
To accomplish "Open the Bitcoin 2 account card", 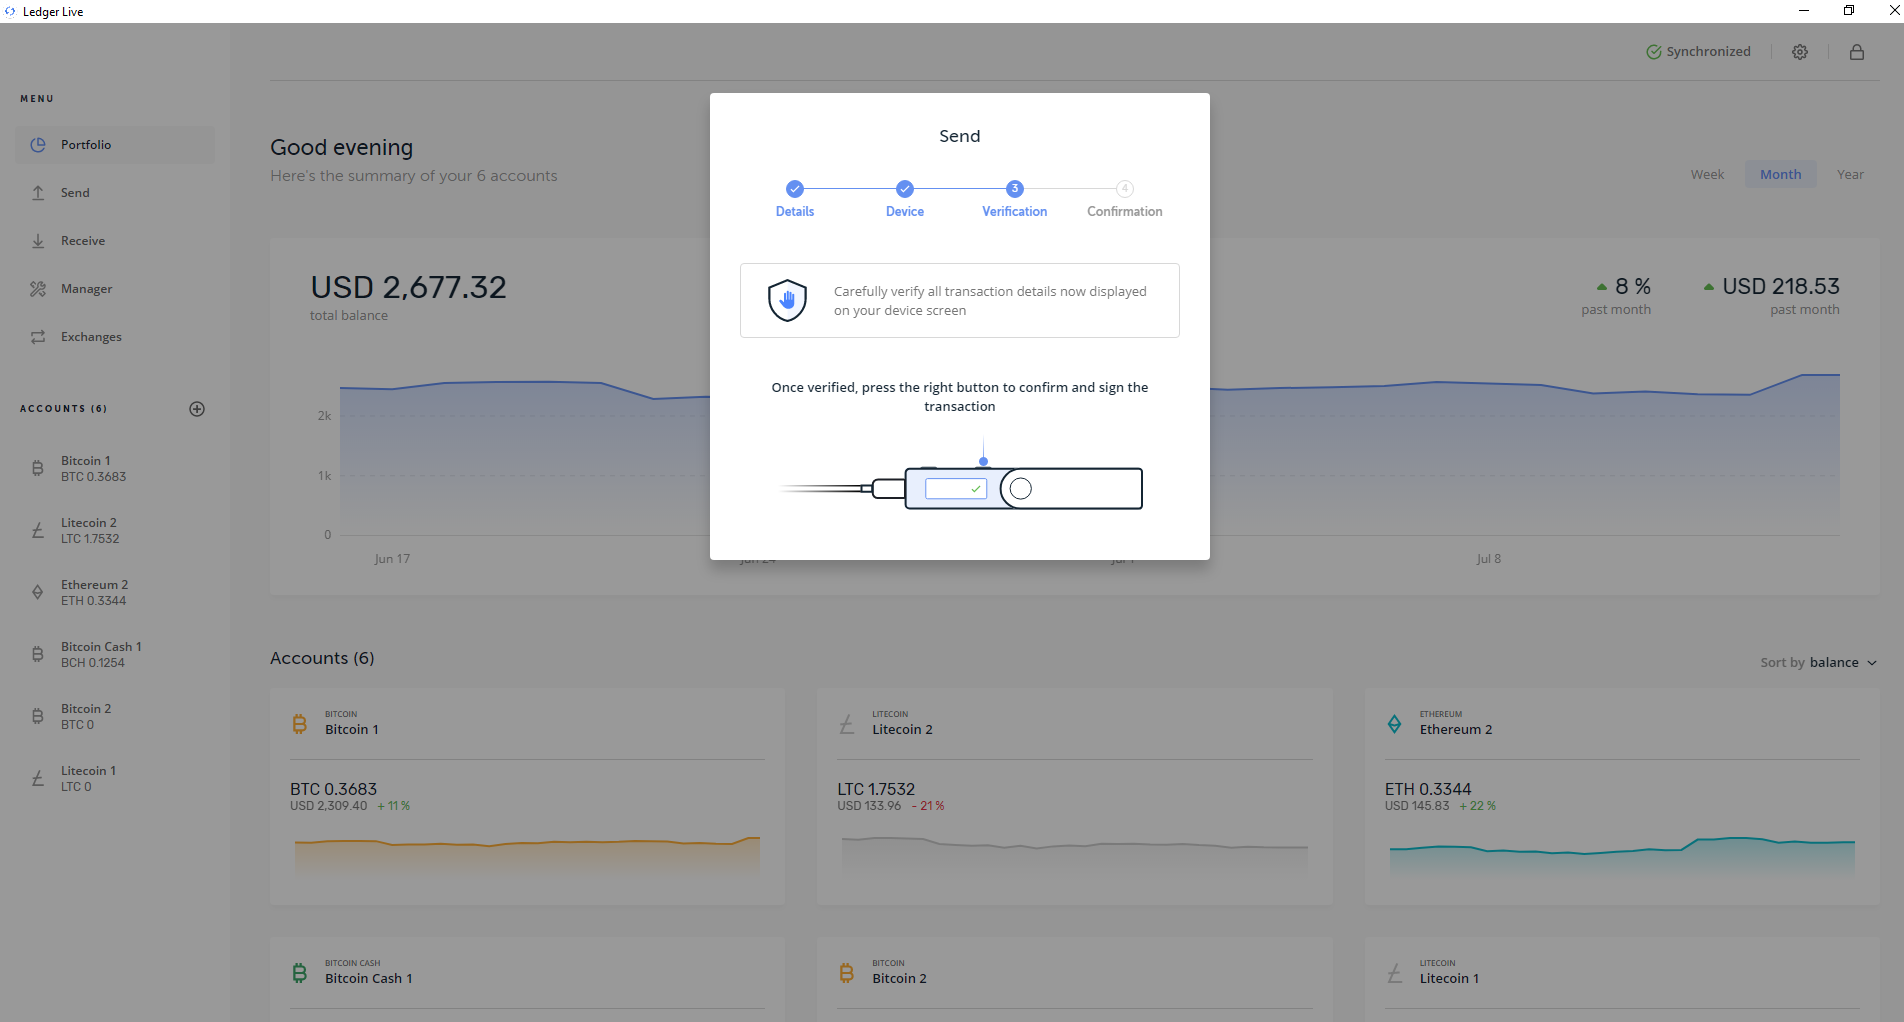I will tap(1074, 980).
